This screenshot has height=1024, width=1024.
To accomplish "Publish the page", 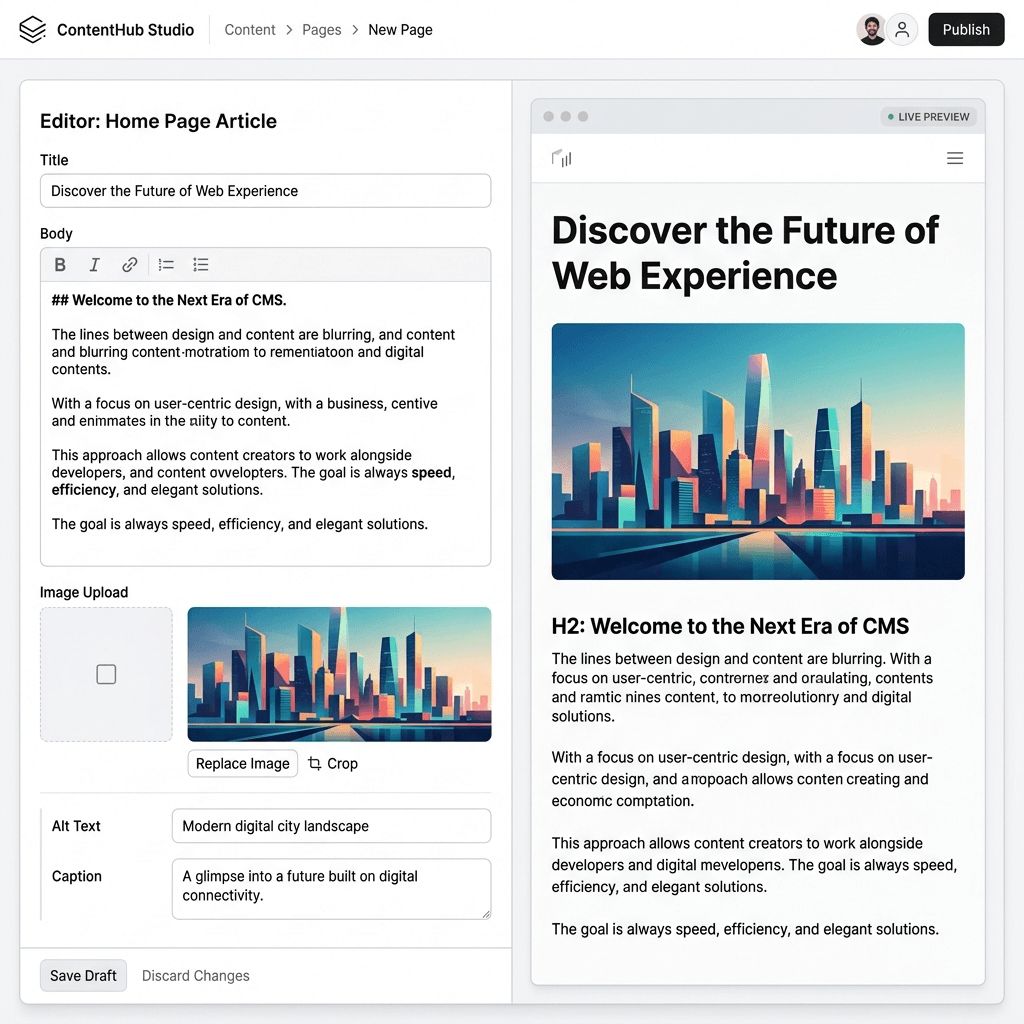I will 966,29.
